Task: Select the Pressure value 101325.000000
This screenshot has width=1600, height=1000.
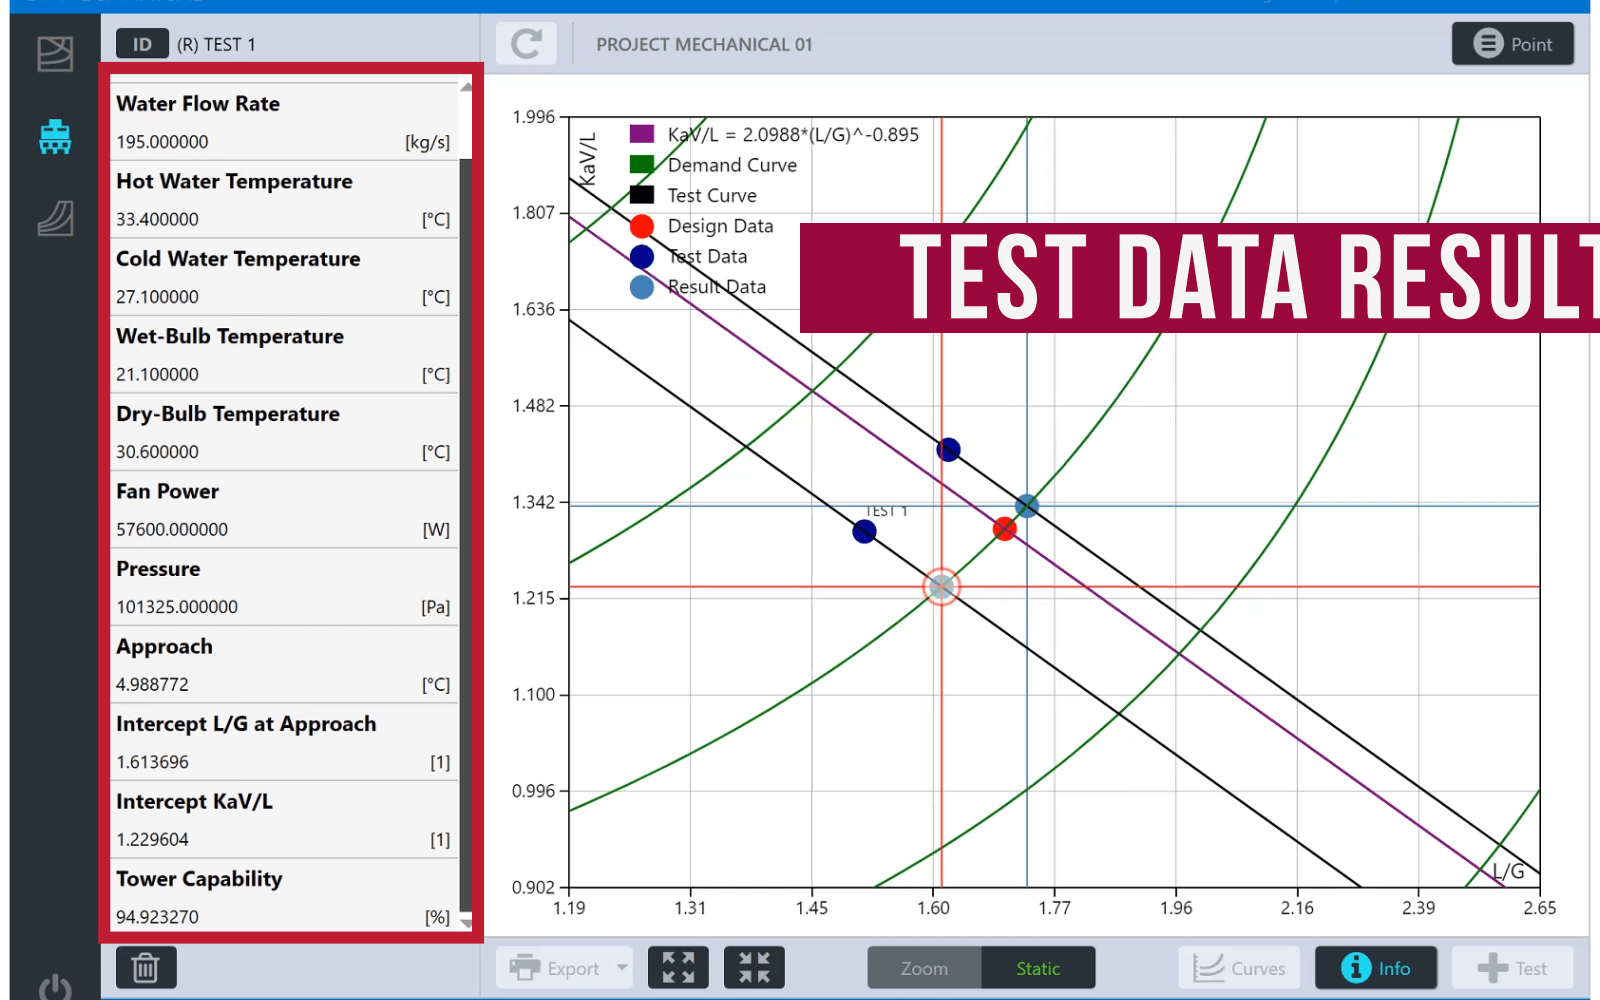Action: coord(177,607)
